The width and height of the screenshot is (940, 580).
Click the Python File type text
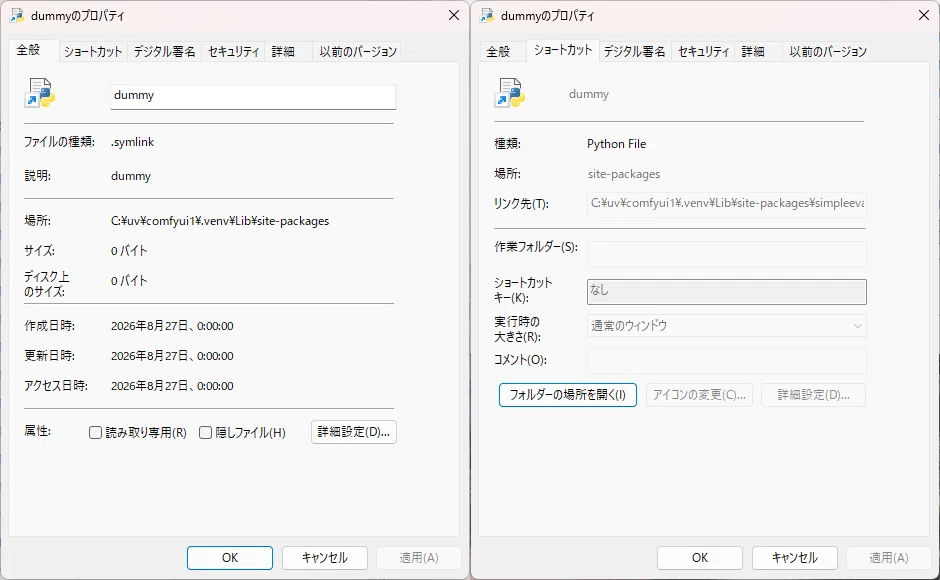(616, 144)
